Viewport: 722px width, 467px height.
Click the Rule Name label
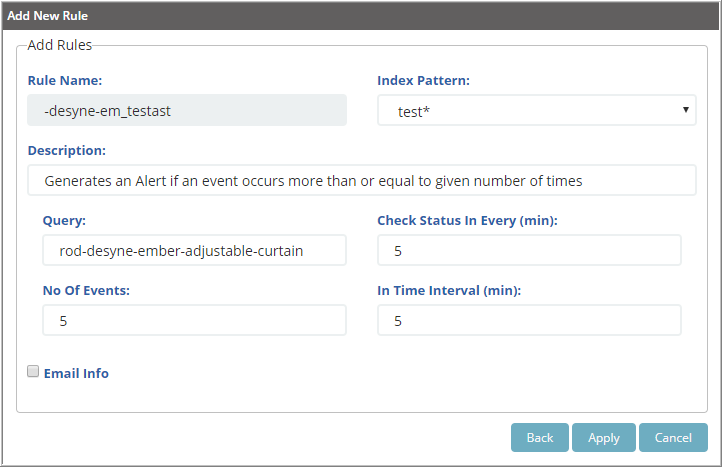point(65,81)
